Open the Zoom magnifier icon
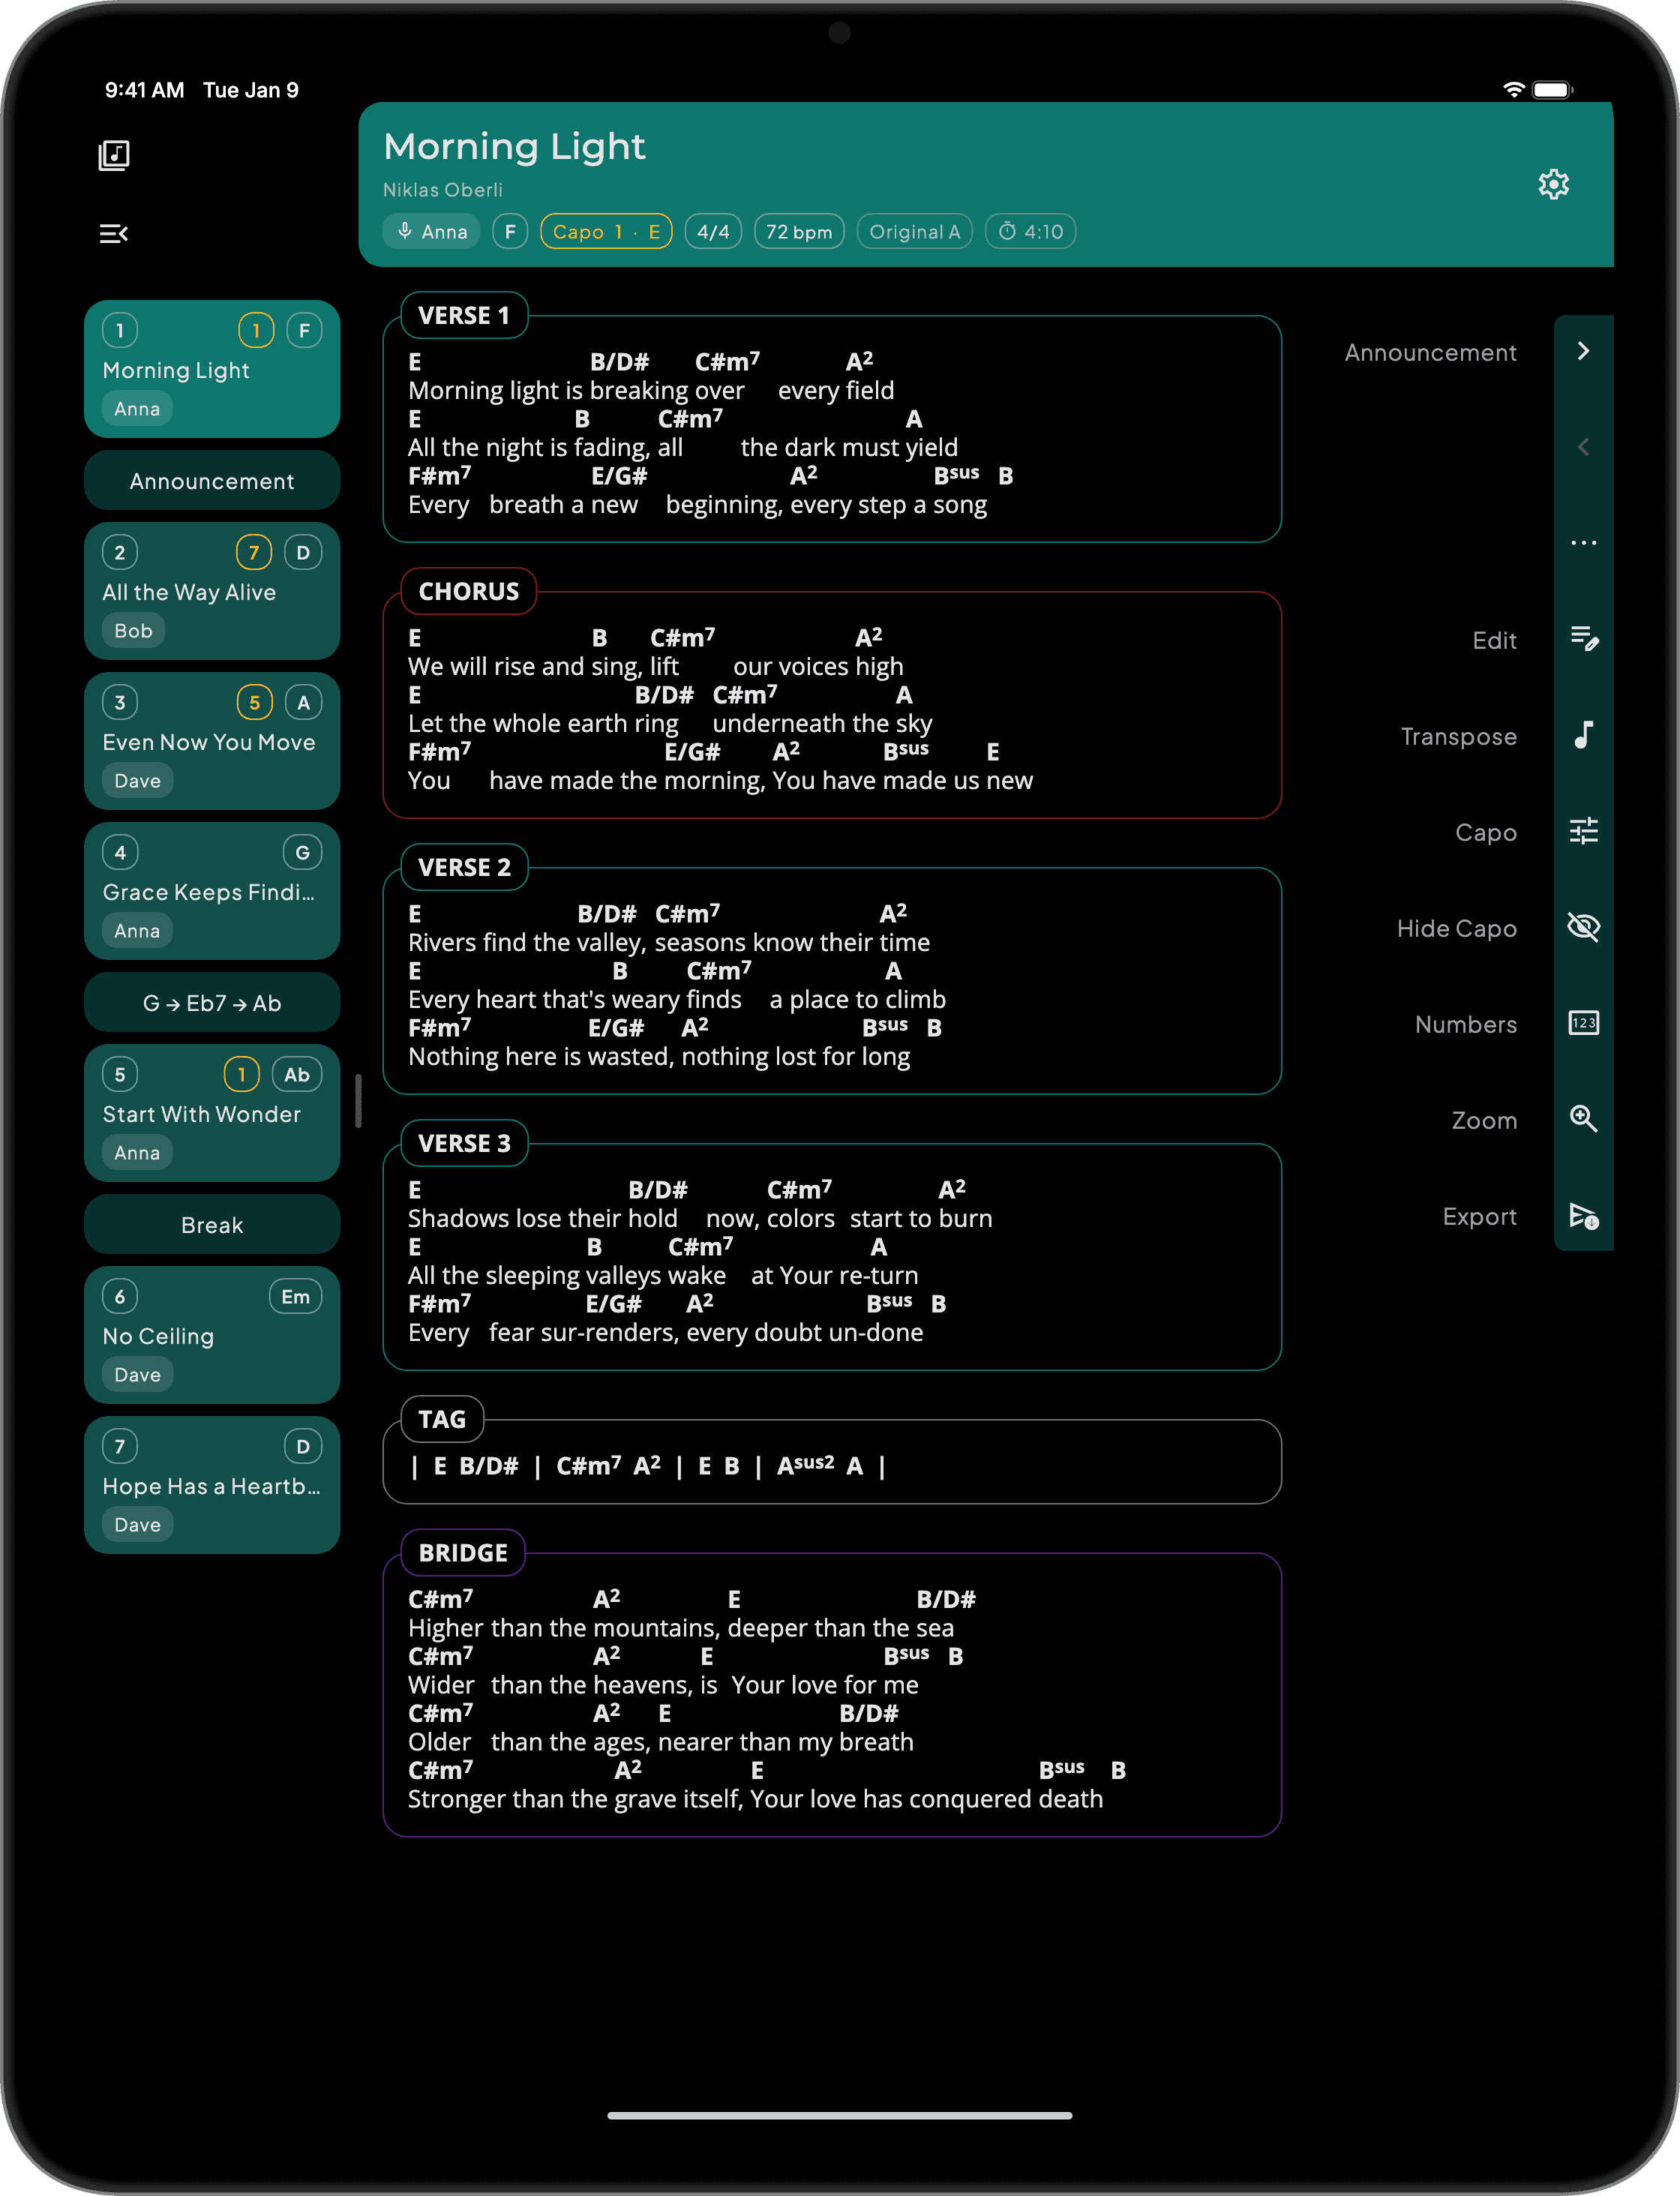Image resolution: width=1680 pixels, height=2196 pixels. click(1584, 1119)
